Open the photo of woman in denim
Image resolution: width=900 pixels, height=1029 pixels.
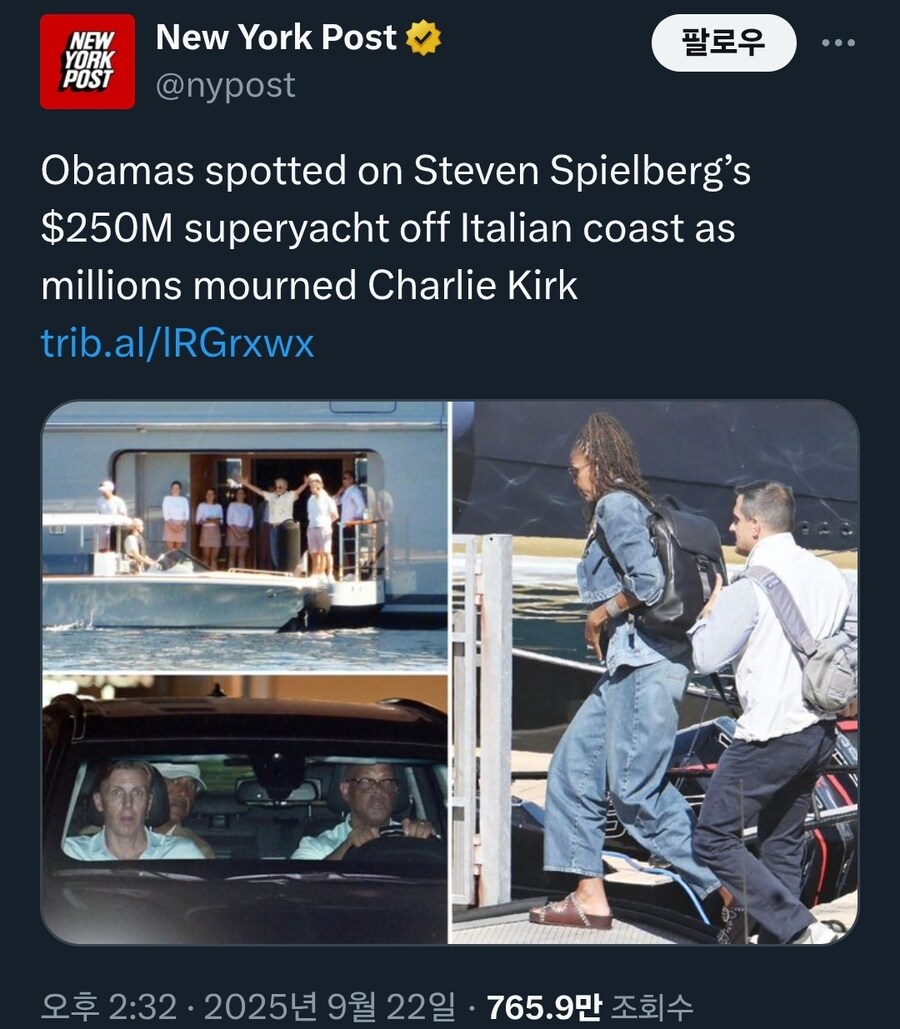pos(655,673)
